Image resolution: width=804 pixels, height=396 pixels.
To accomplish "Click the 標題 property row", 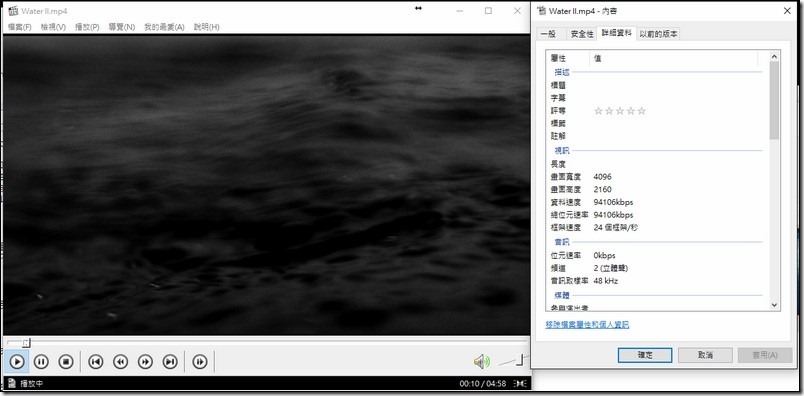I will pyautogui.click(x=657, y=85).
